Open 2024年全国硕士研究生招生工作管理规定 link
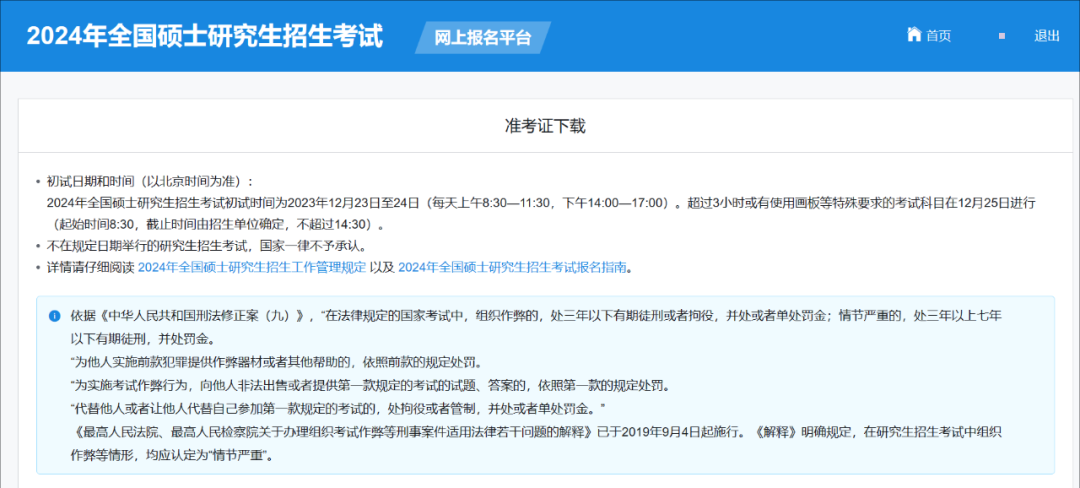The width and height of the screenshot is (1080, 488). 252,267
